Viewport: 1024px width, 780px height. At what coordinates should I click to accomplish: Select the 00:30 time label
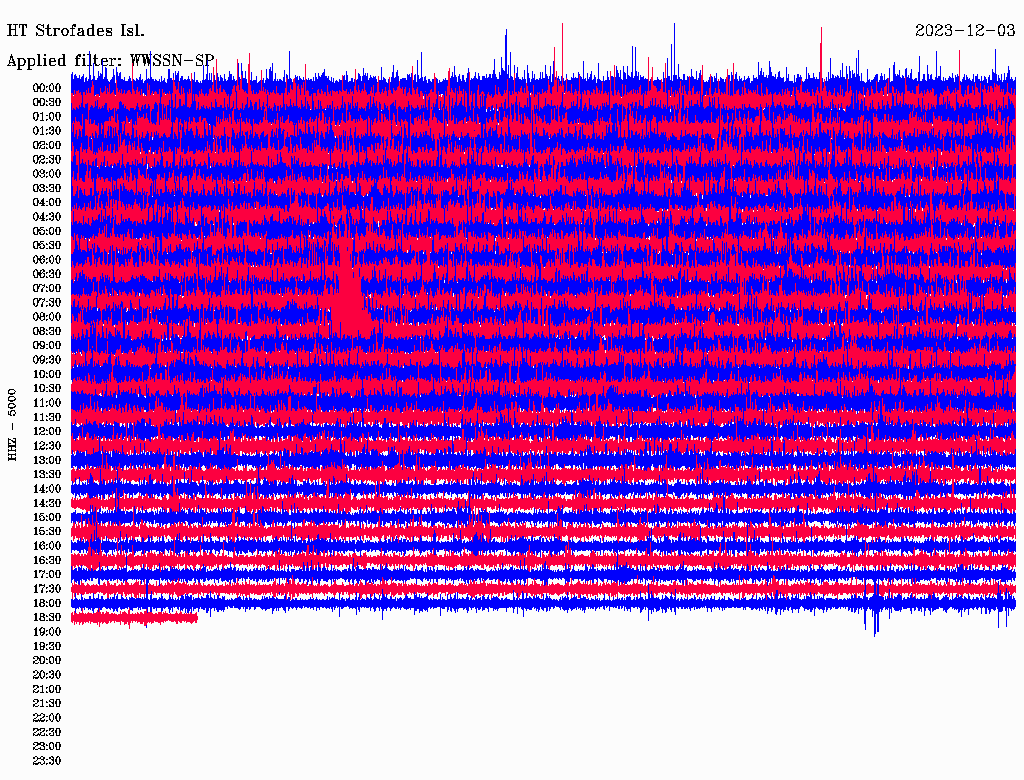coord(47,103)
